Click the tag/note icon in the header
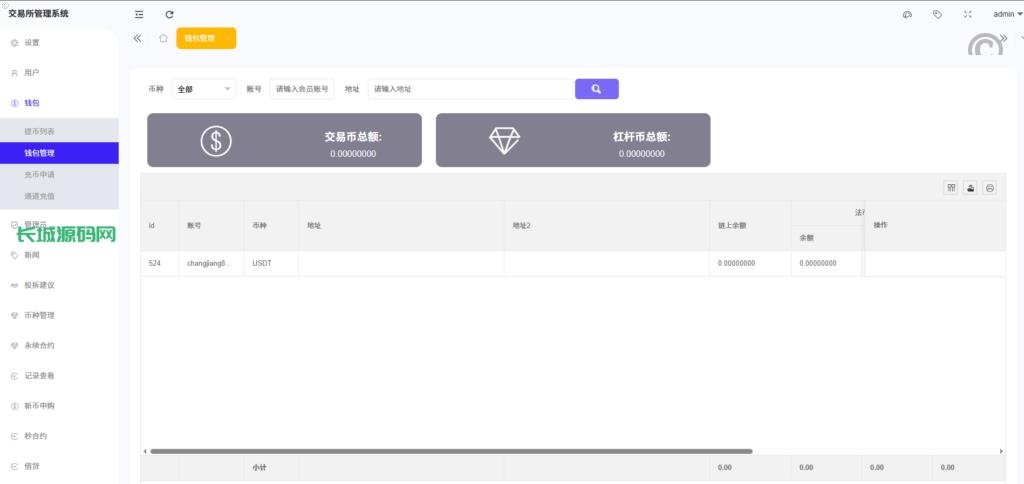 [937, 14]
